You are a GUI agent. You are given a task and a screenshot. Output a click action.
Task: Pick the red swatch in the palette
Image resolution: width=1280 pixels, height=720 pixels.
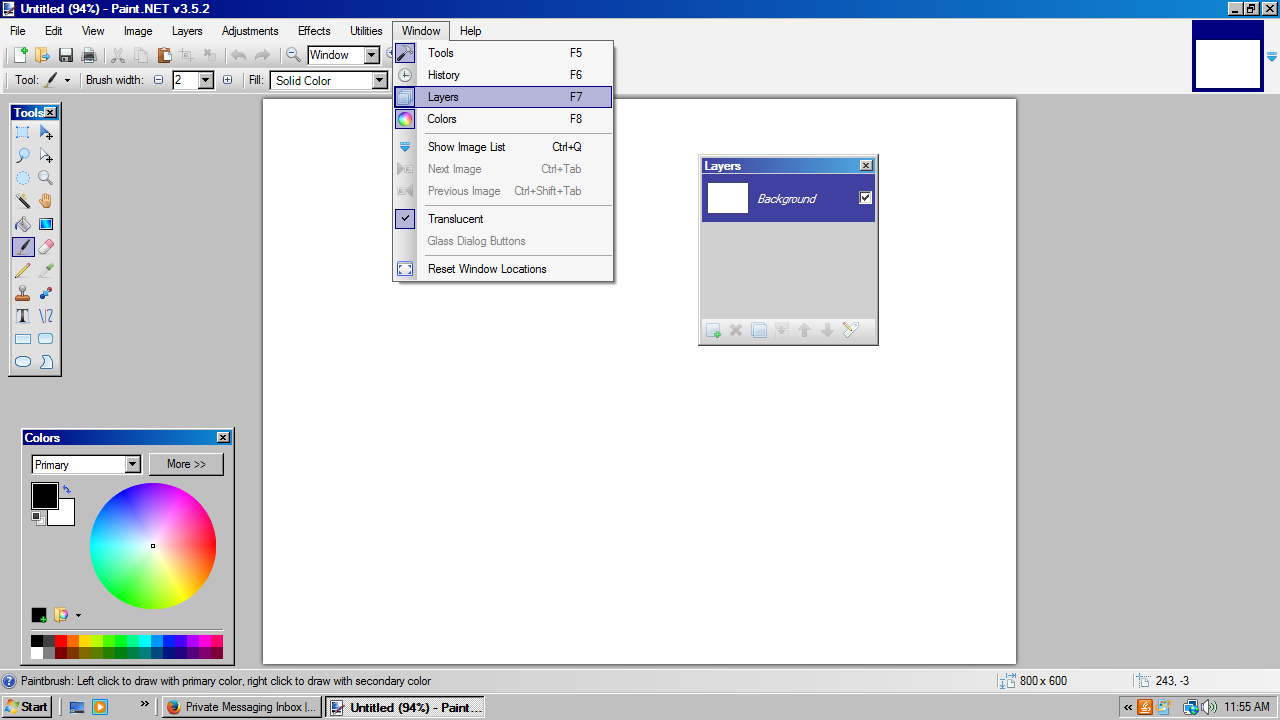pos(61,641)
